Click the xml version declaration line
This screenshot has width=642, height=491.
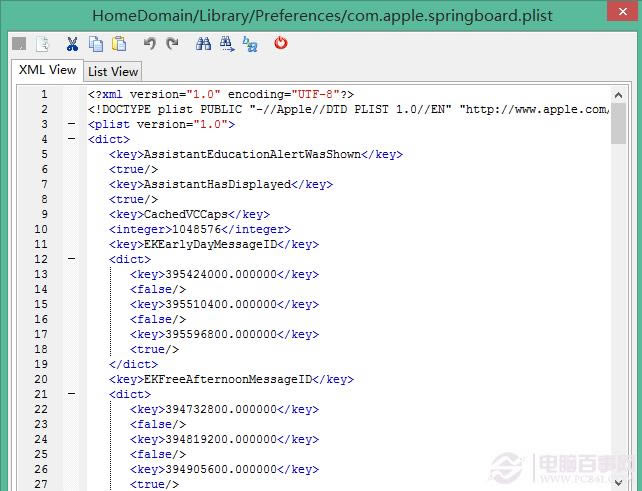click(221, 94)
